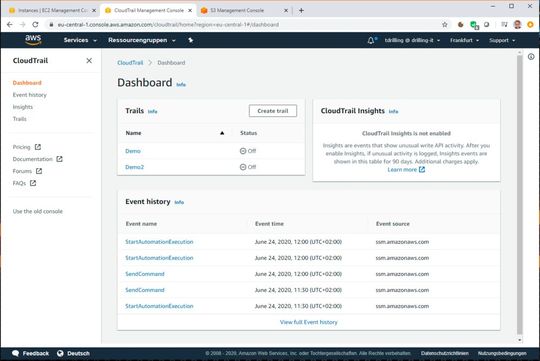Click the page vertical scrollbar
540x361 pixels.
tap(520, 195)
